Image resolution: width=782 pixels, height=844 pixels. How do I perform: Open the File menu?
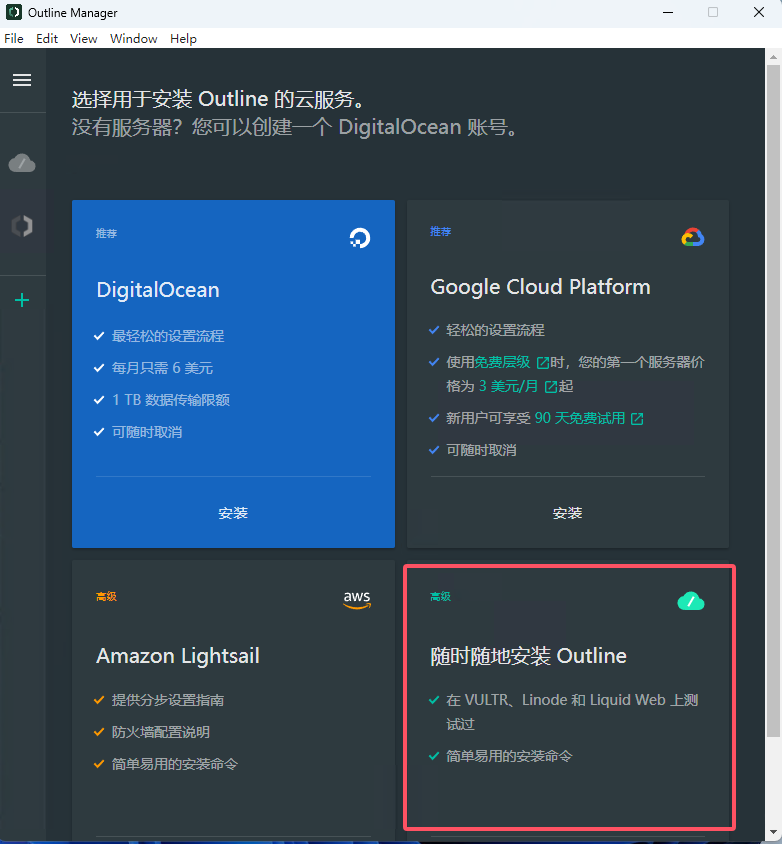13,39
